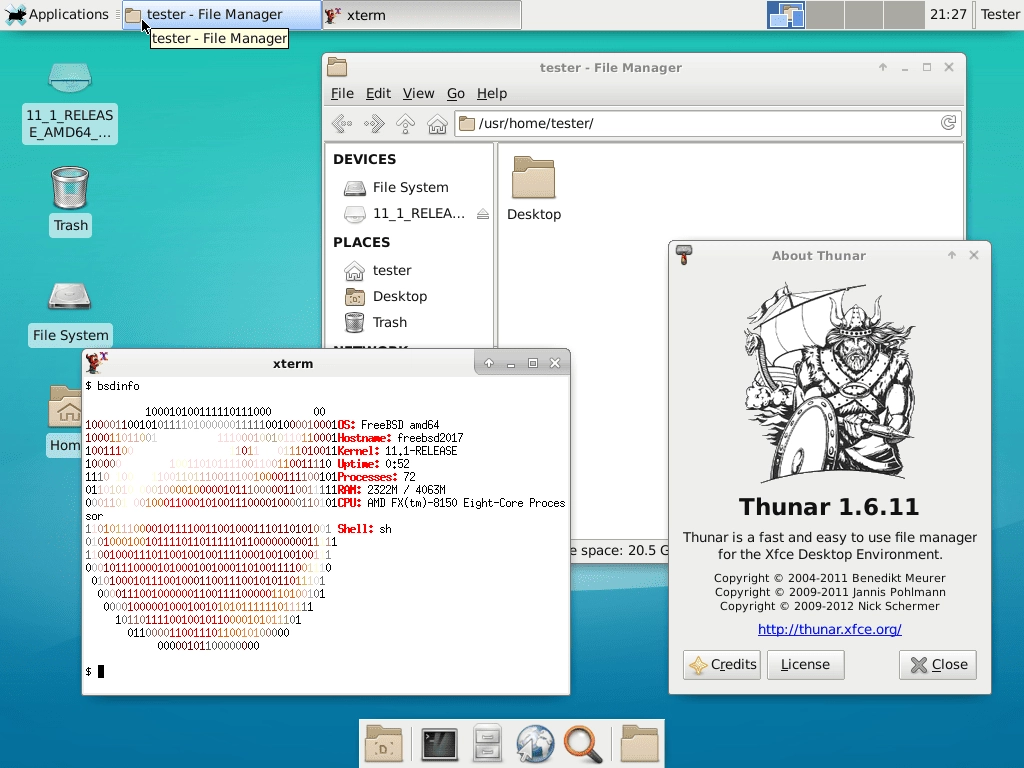Click the Credits button in About Thunar
Image resolution: width=1024 pixels, height=768 pixels.
722,665
